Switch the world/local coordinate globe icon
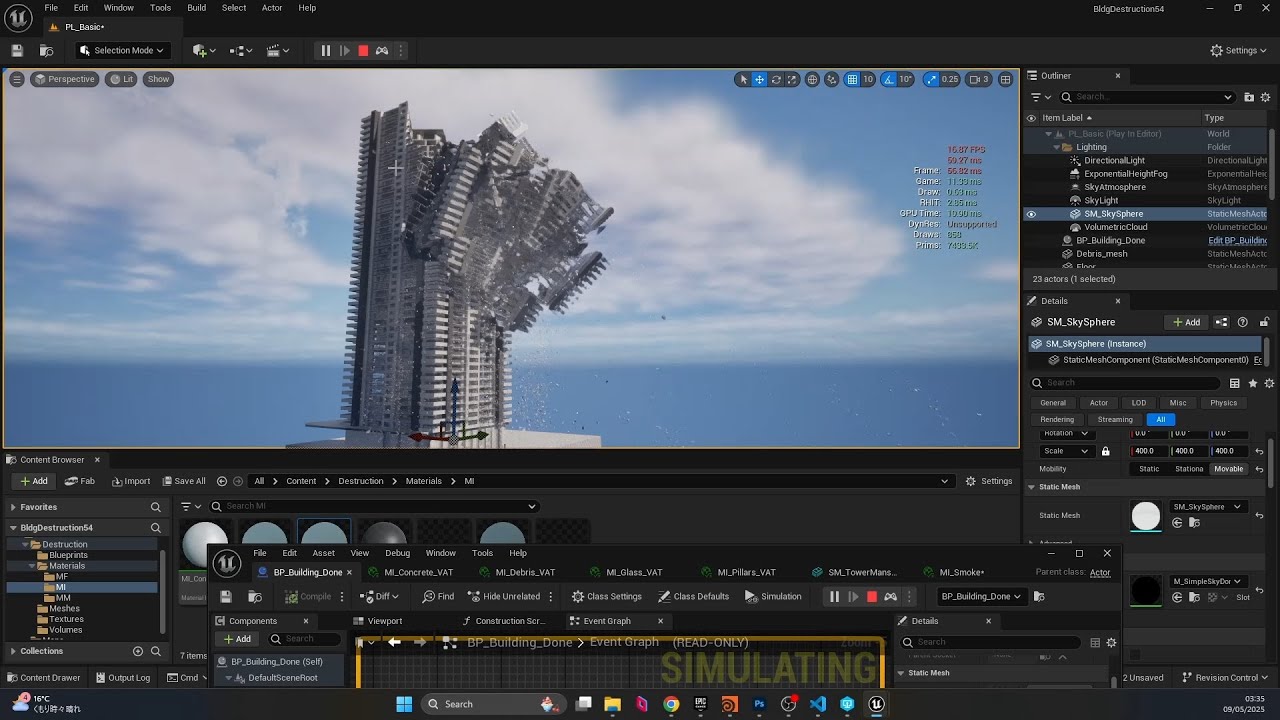This screenshot has width=1280, height=720. coord(813,80)
